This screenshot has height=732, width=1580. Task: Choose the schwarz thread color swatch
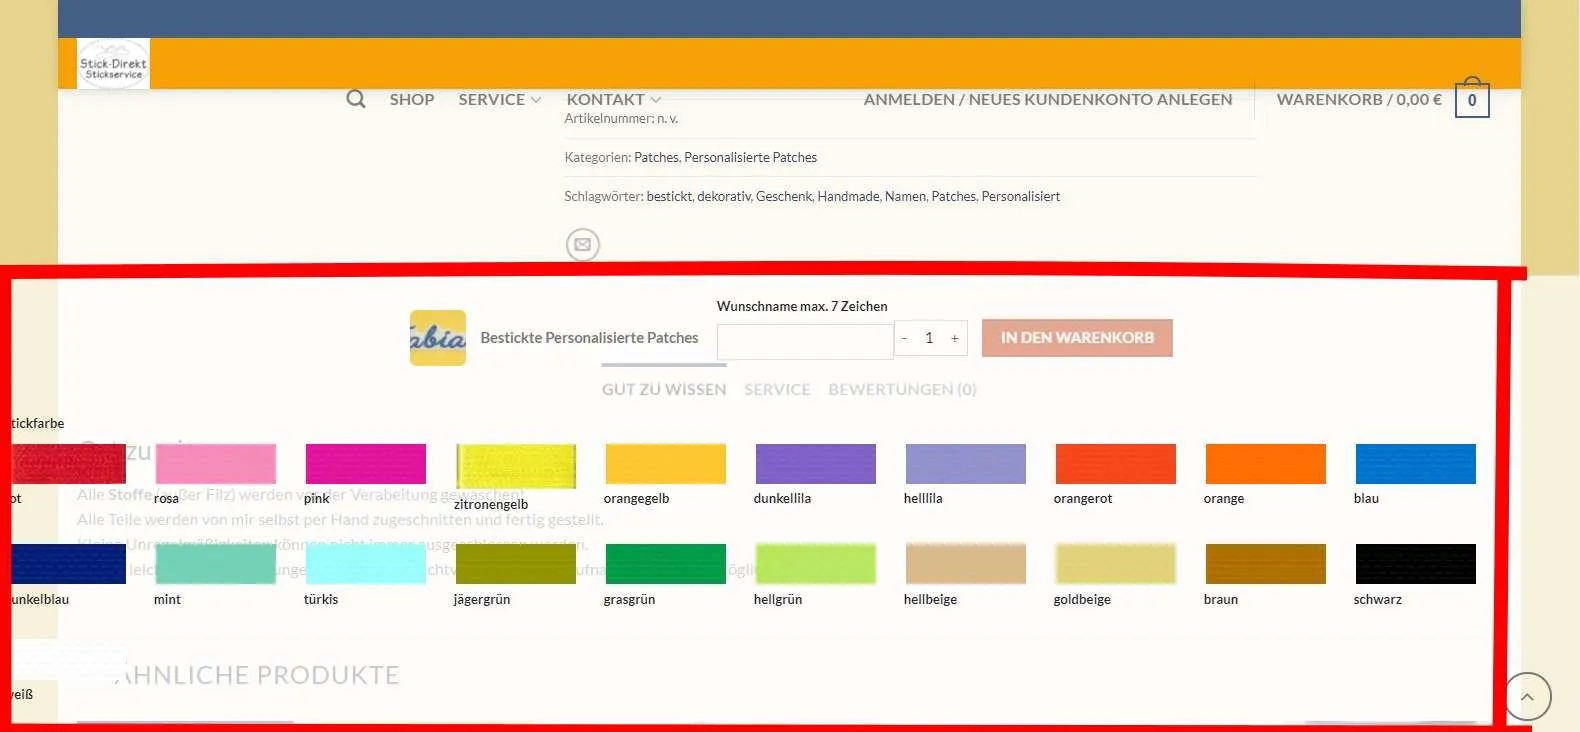tap(1416, 564)
